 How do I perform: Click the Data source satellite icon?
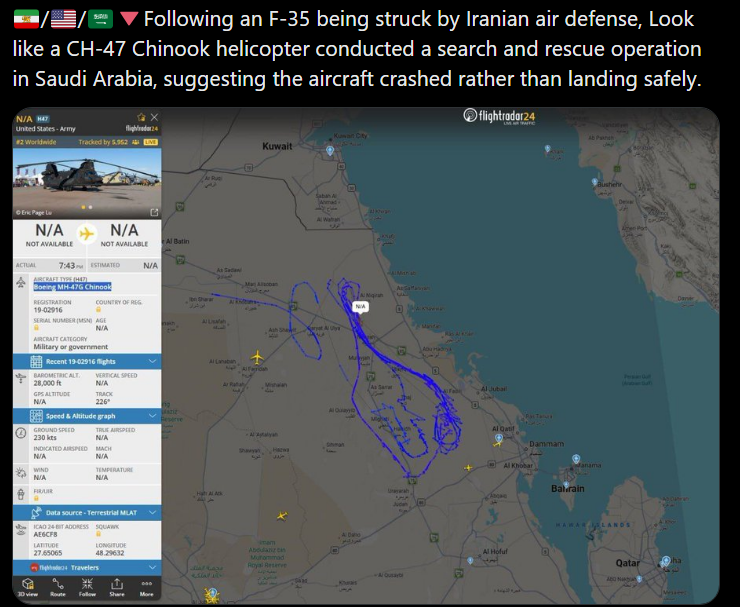(x=36, y=513)
